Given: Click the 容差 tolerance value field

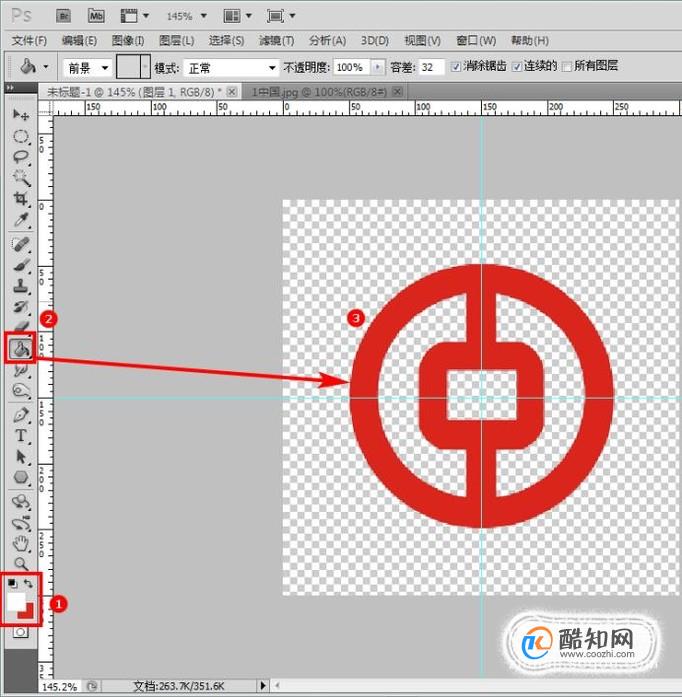Looking at the screenshot, I should point(431,67).
